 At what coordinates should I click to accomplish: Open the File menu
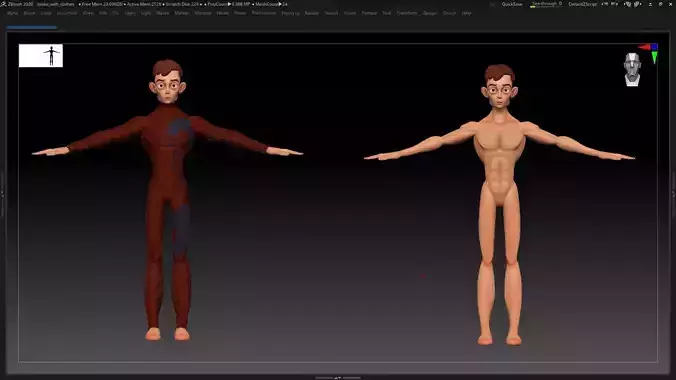(116, 13)
